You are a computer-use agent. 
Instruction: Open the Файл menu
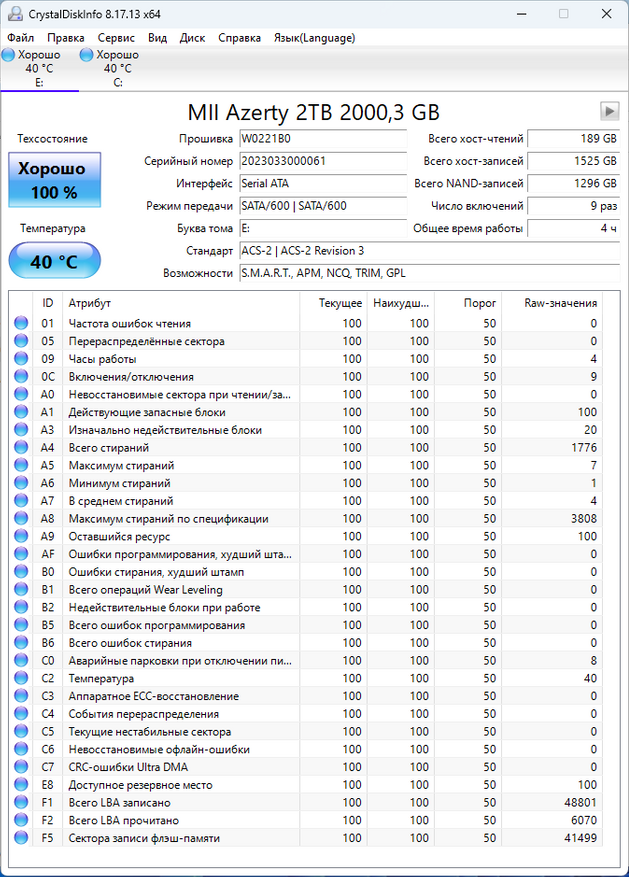(21, 37)
